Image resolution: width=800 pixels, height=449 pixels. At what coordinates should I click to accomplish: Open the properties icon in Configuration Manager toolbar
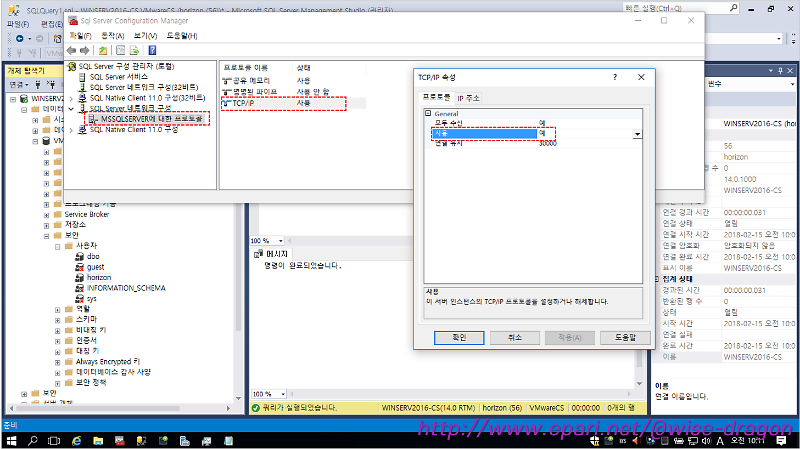pos(120,51)
